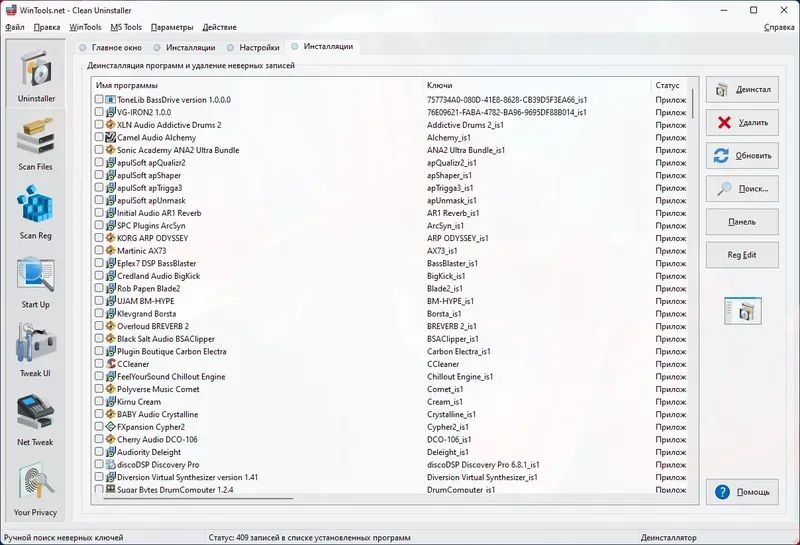Open the Scan Files sidebar tool
The image size is (800, 545).
(x=36, y=144)
